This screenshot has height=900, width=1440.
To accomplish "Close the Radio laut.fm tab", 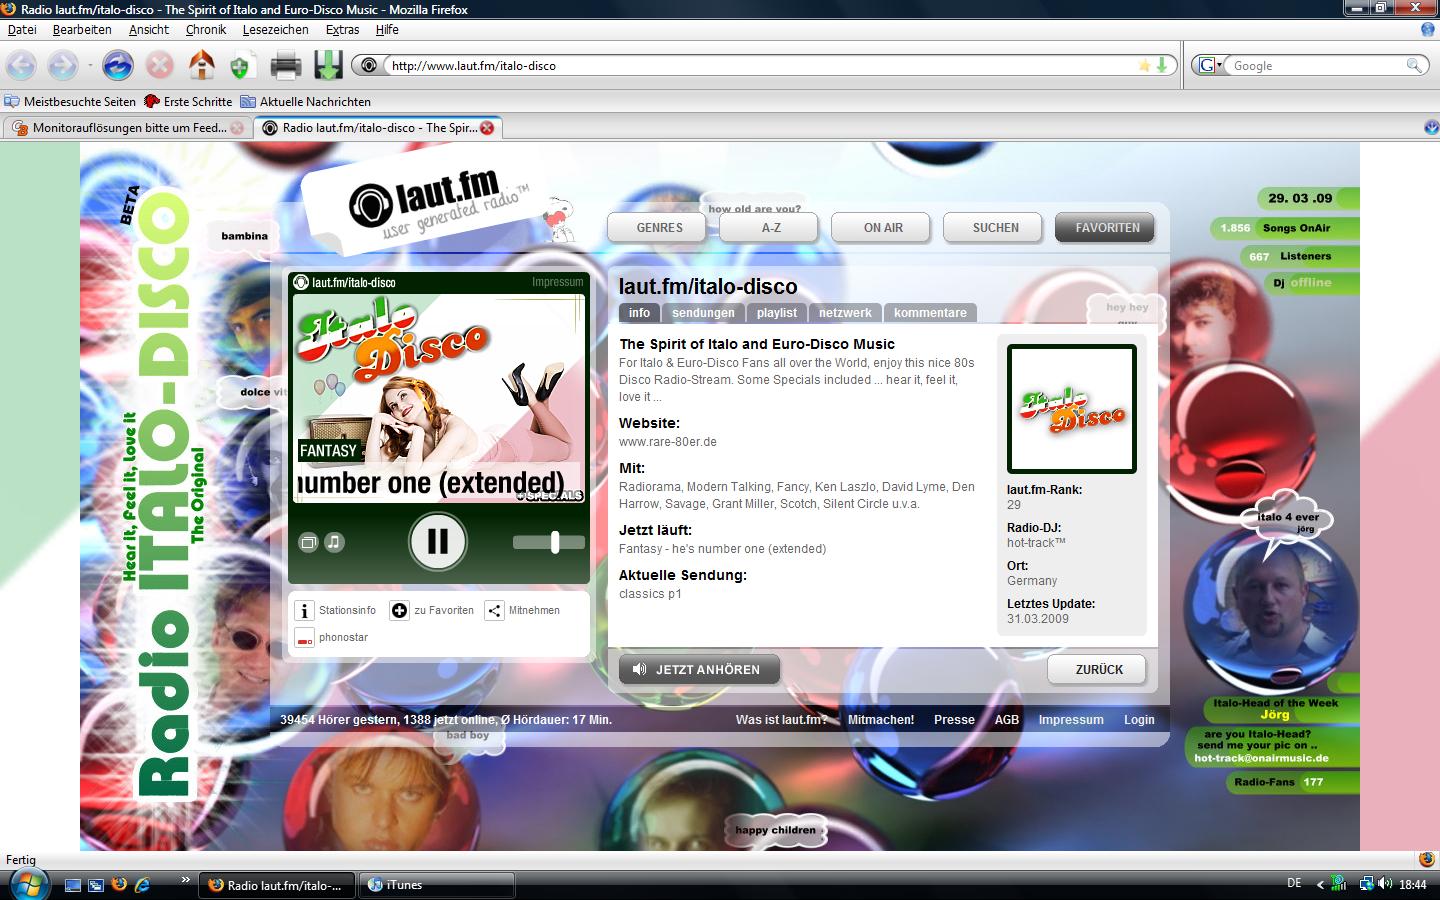I will [x=487, y=128].
